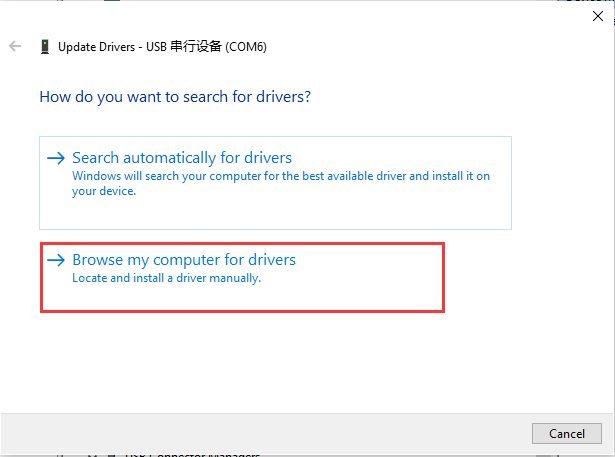This screenshot has width=615, height=457.
Task: Select Browse my computer for drivers
Action: 184,260
